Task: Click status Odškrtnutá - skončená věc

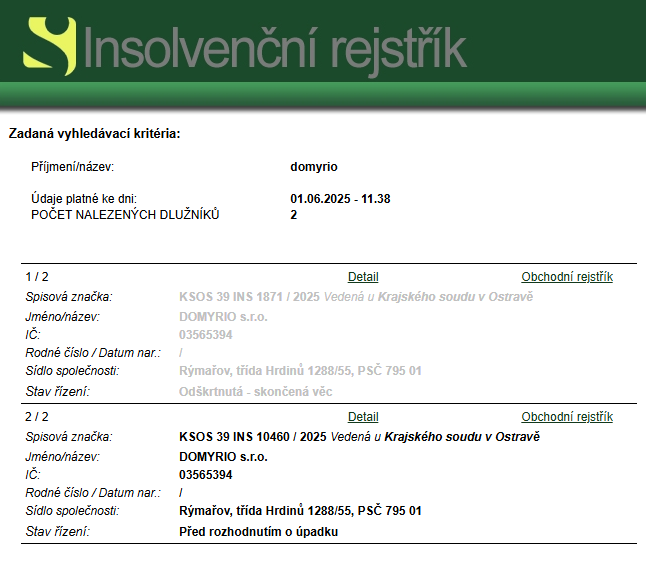Action: pyautogui.click(x=255, y=391)
